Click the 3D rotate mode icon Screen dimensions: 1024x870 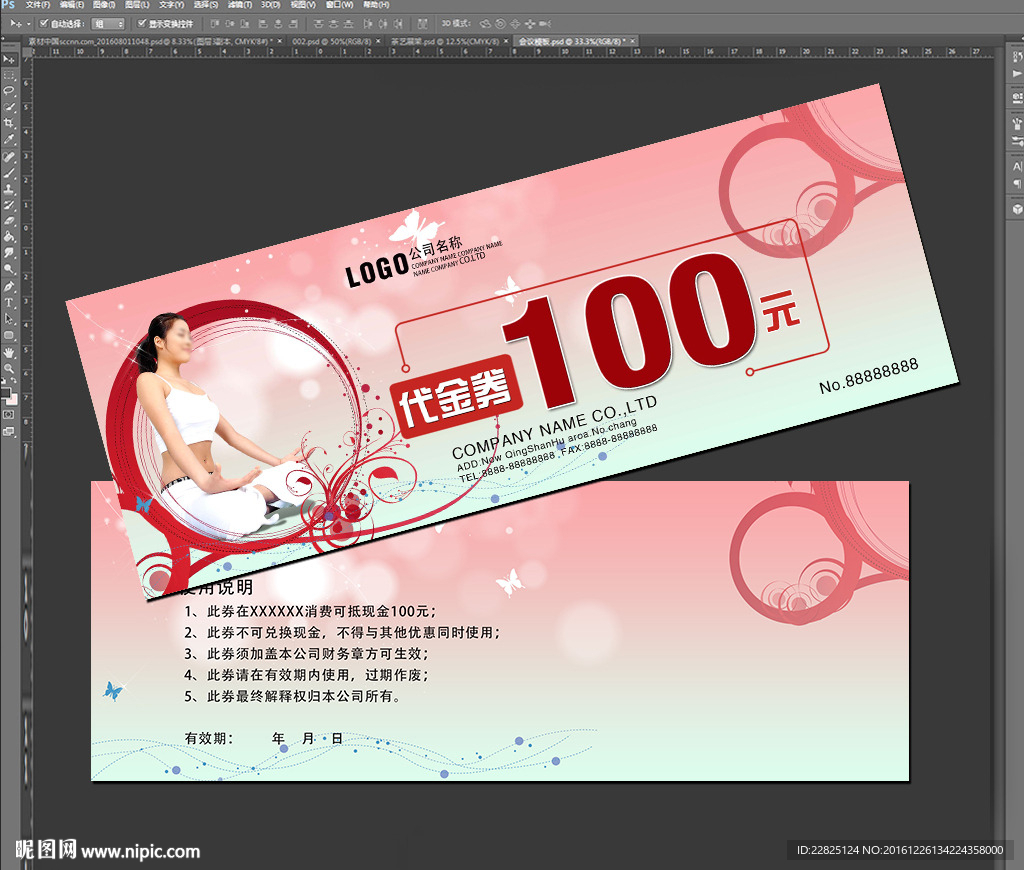pyautogui.click(x=486, y=24)
